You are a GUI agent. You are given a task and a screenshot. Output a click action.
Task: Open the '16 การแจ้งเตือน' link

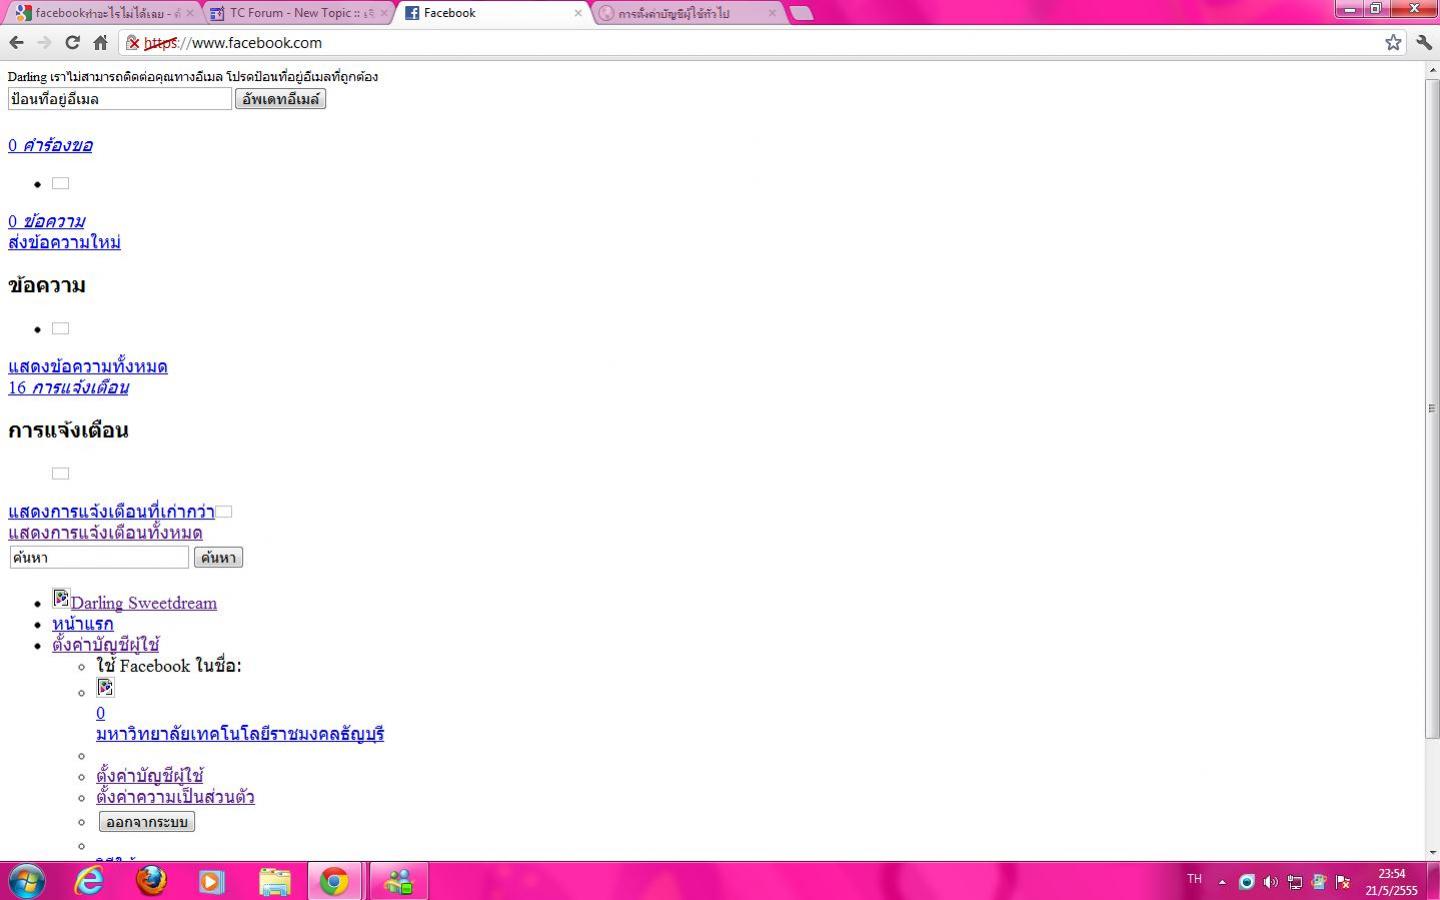pyautogui.click(x=68, y=387)
